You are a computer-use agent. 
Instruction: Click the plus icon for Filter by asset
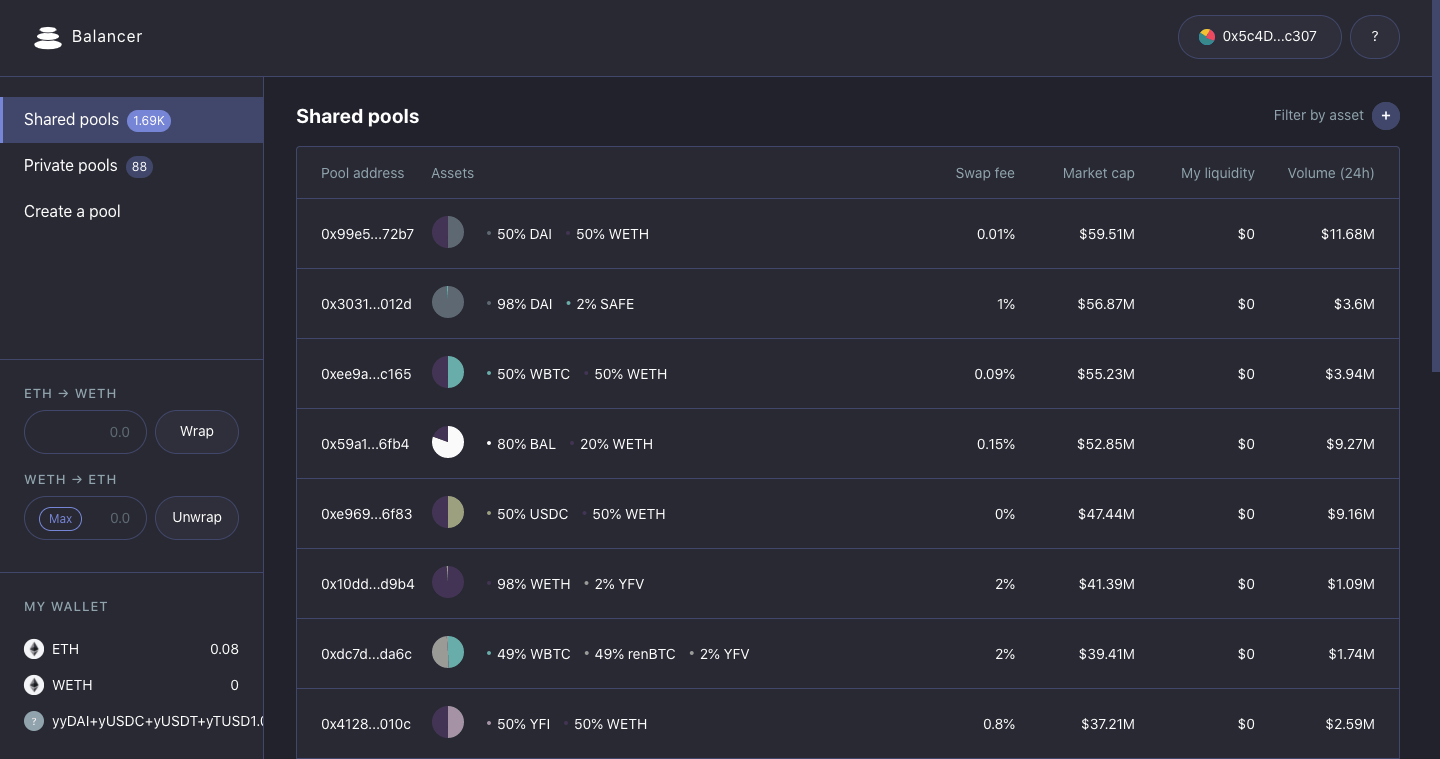[1386, 116]
